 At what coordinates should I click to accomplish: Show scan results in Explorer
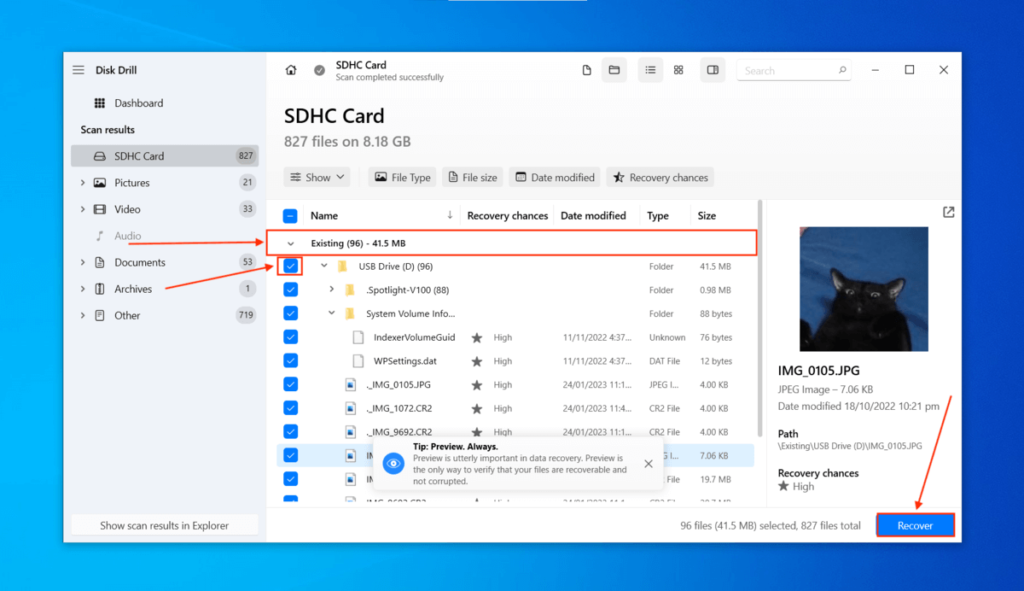[x=164, y=524]
